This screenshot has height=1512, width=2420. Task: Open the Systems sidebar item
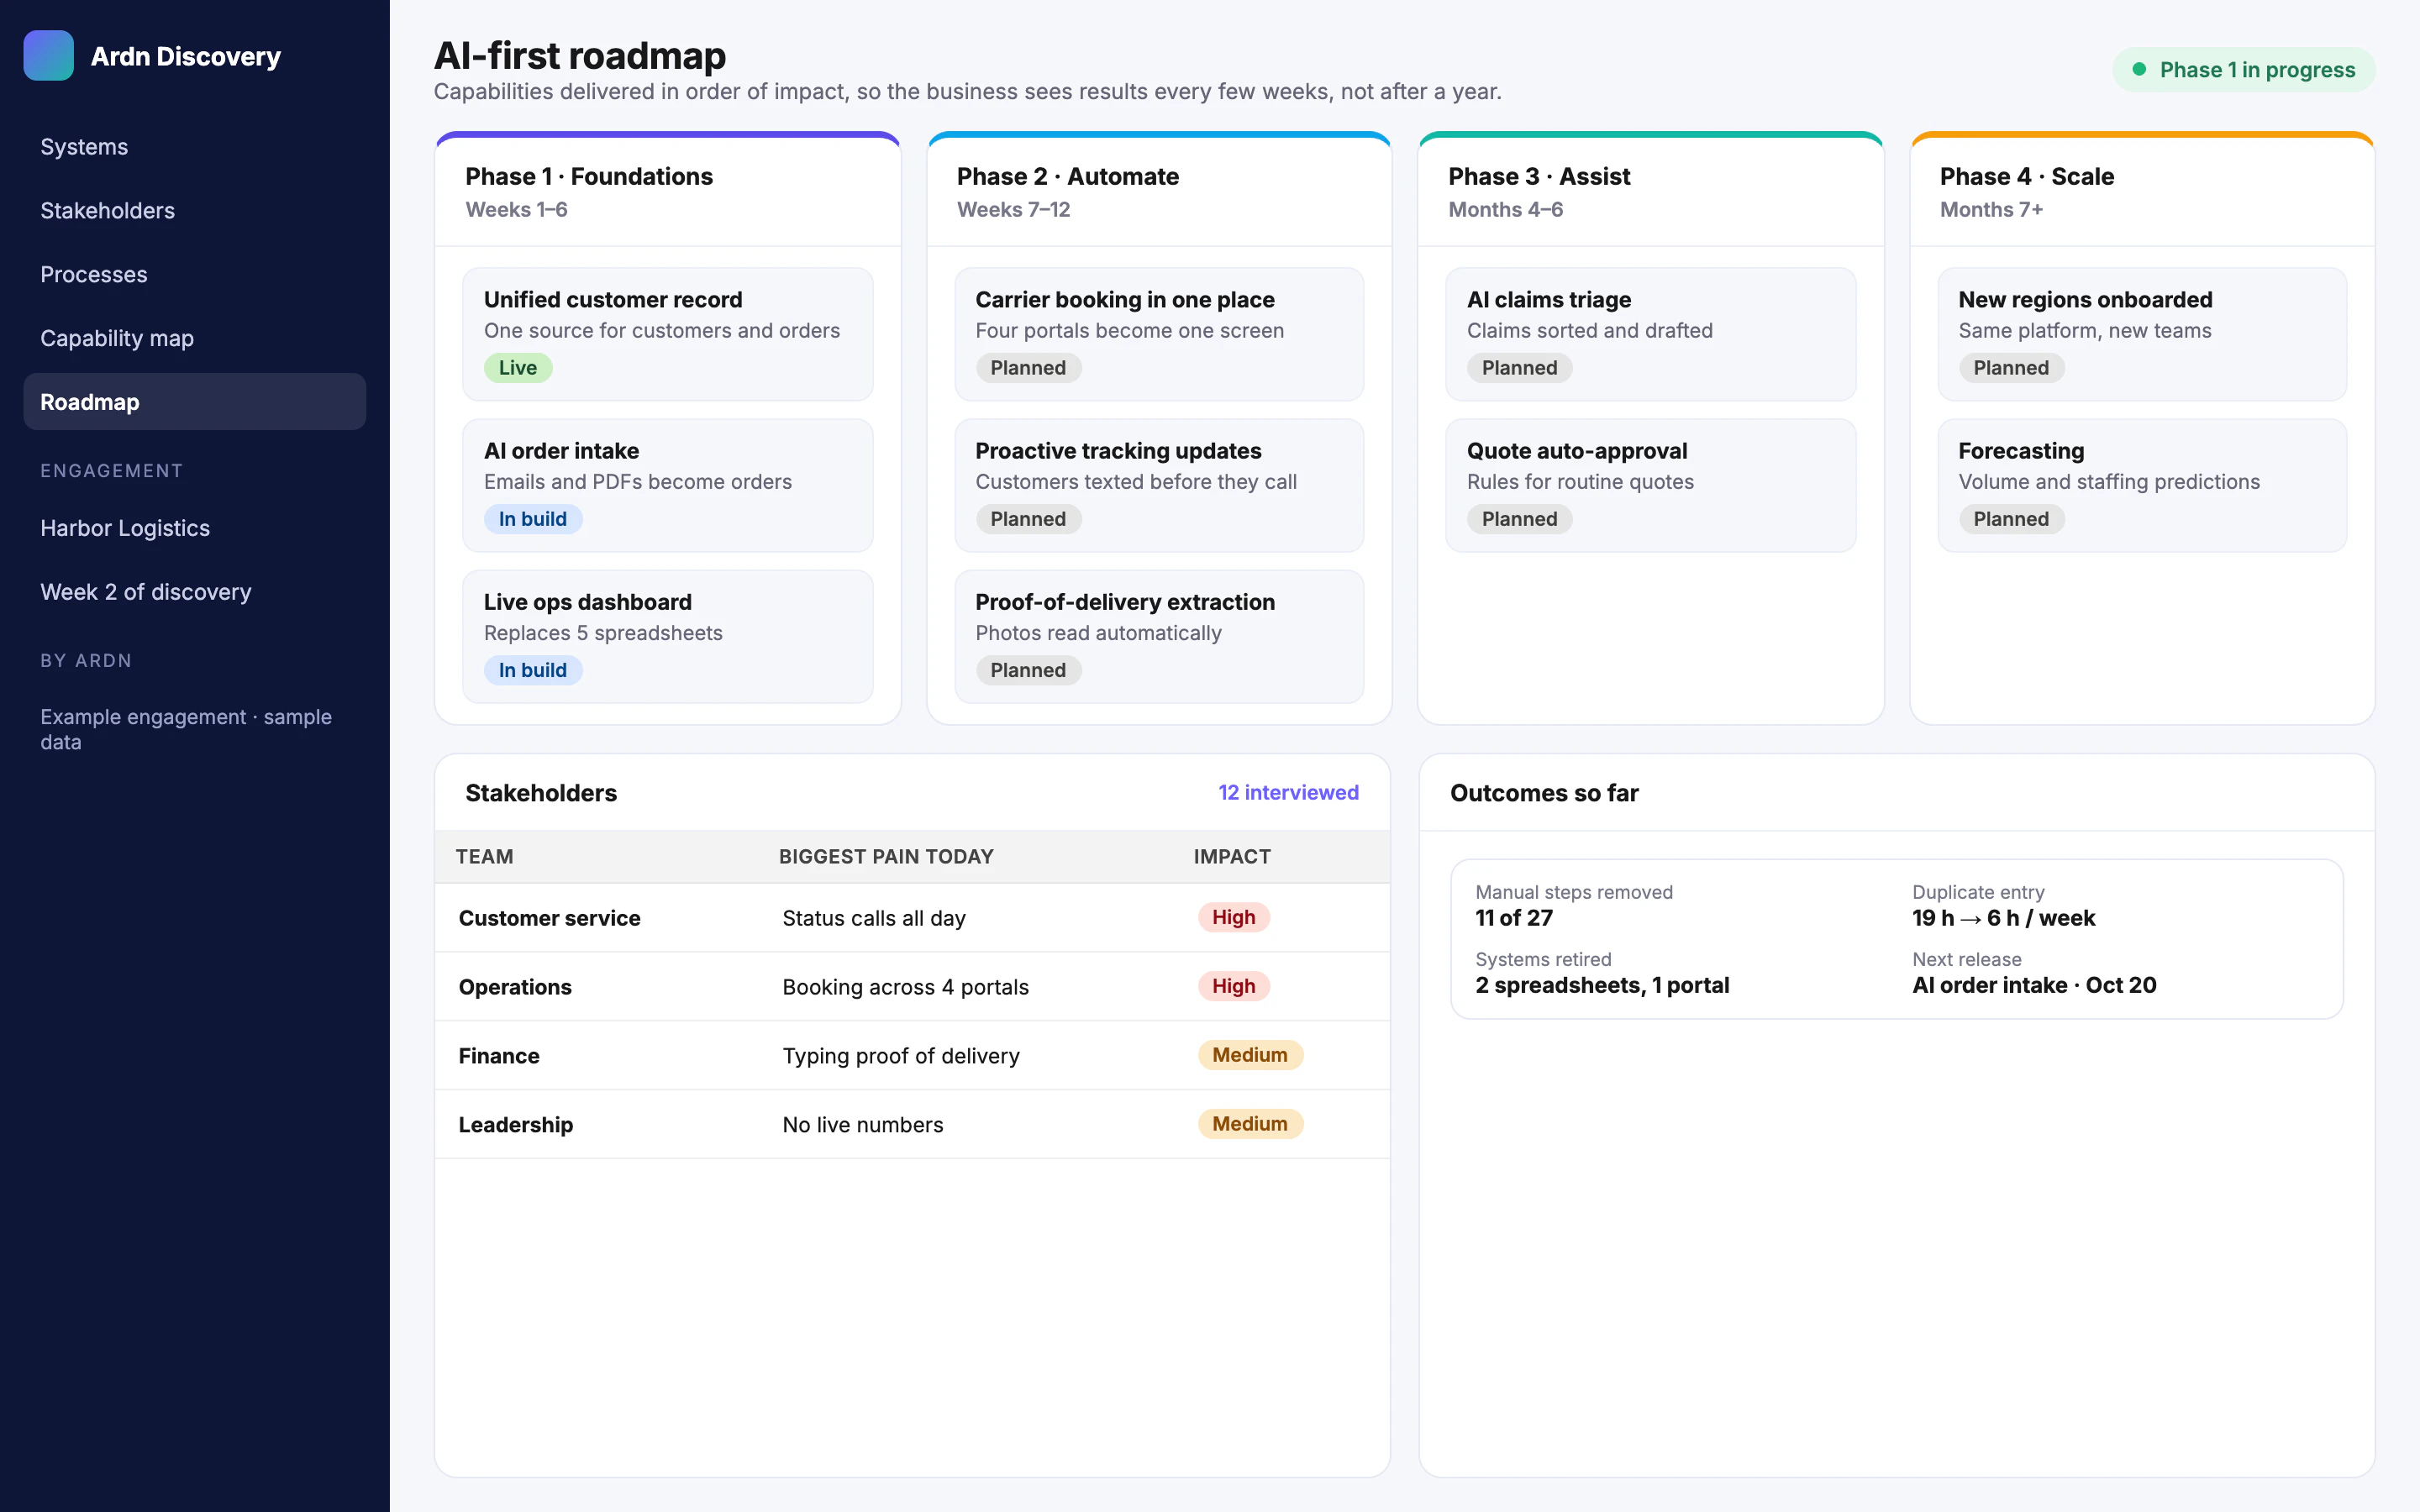coord(195,147)
